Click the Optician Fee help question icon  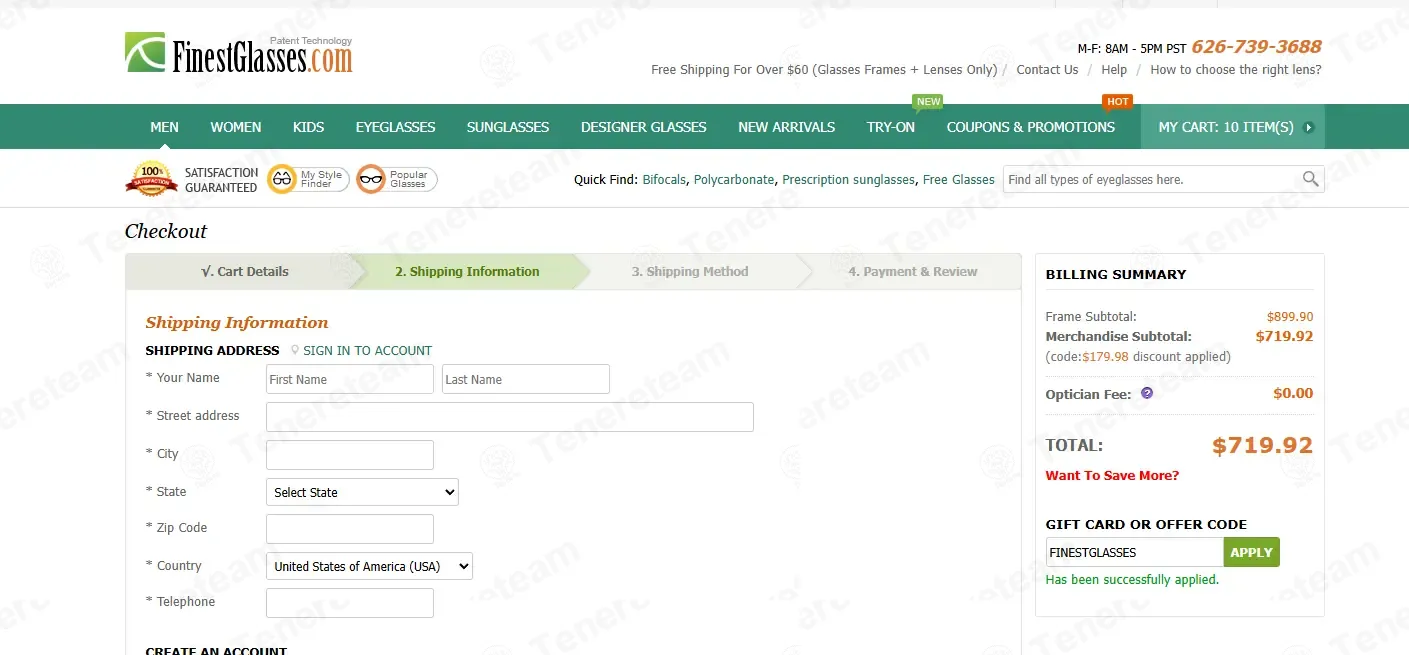tap(1147, 393)
